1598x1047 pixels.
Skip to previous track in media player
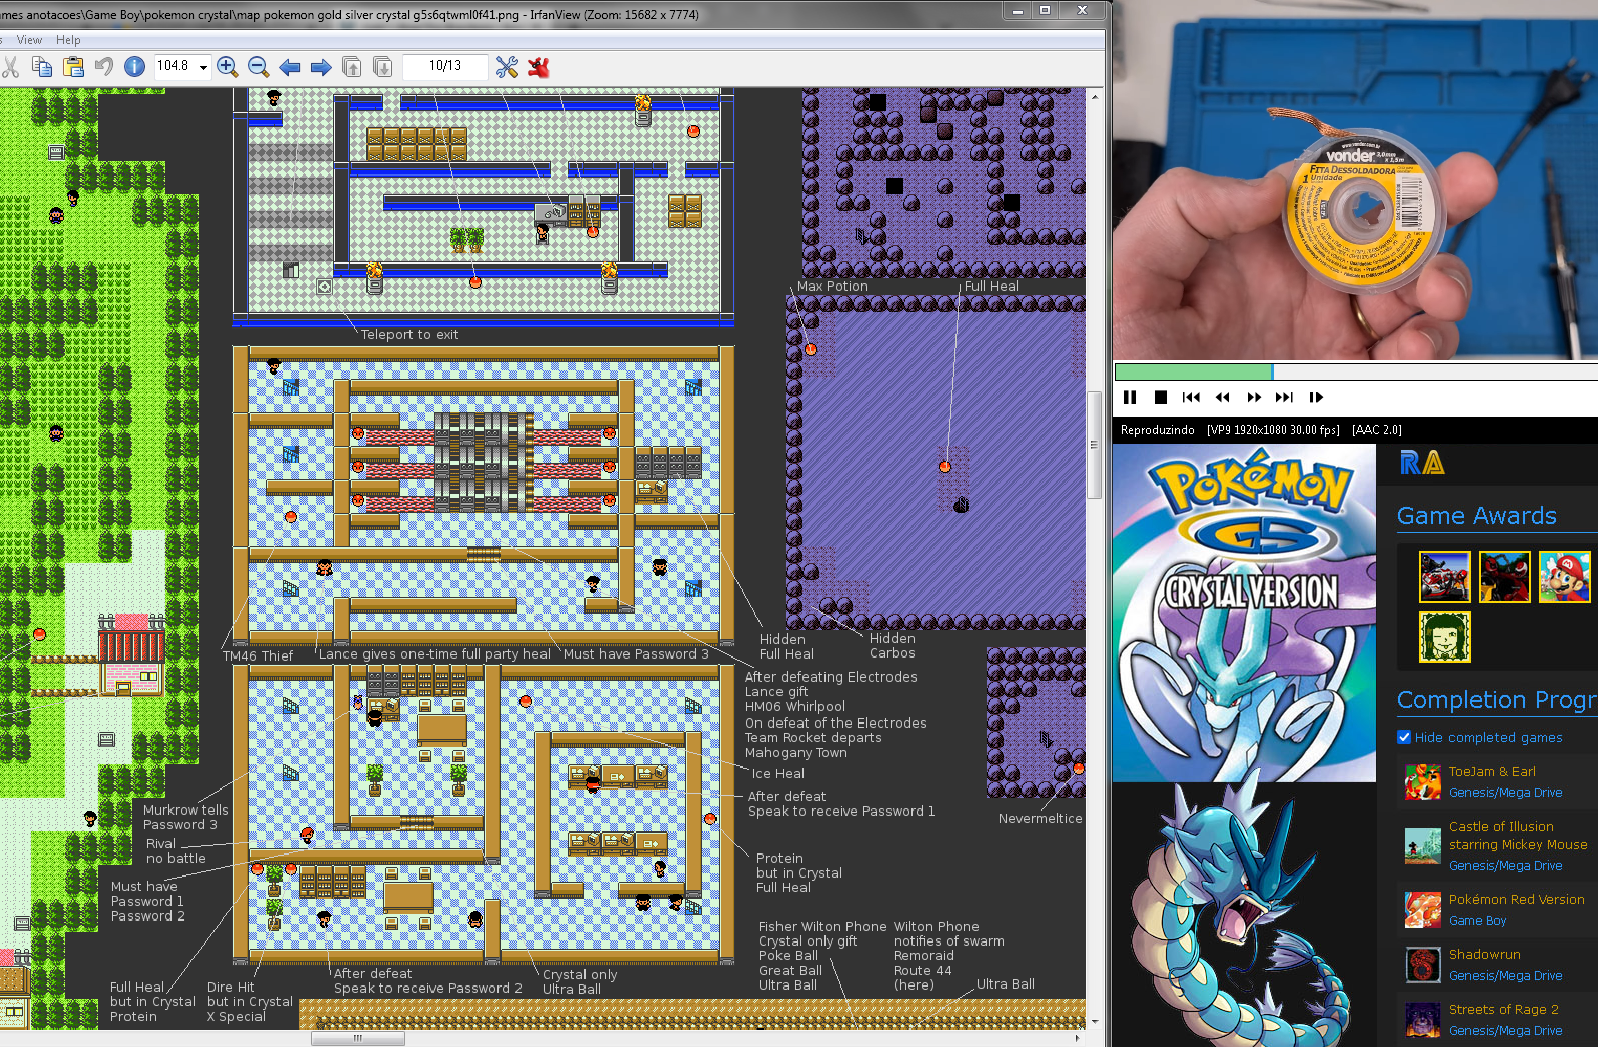1191,397
